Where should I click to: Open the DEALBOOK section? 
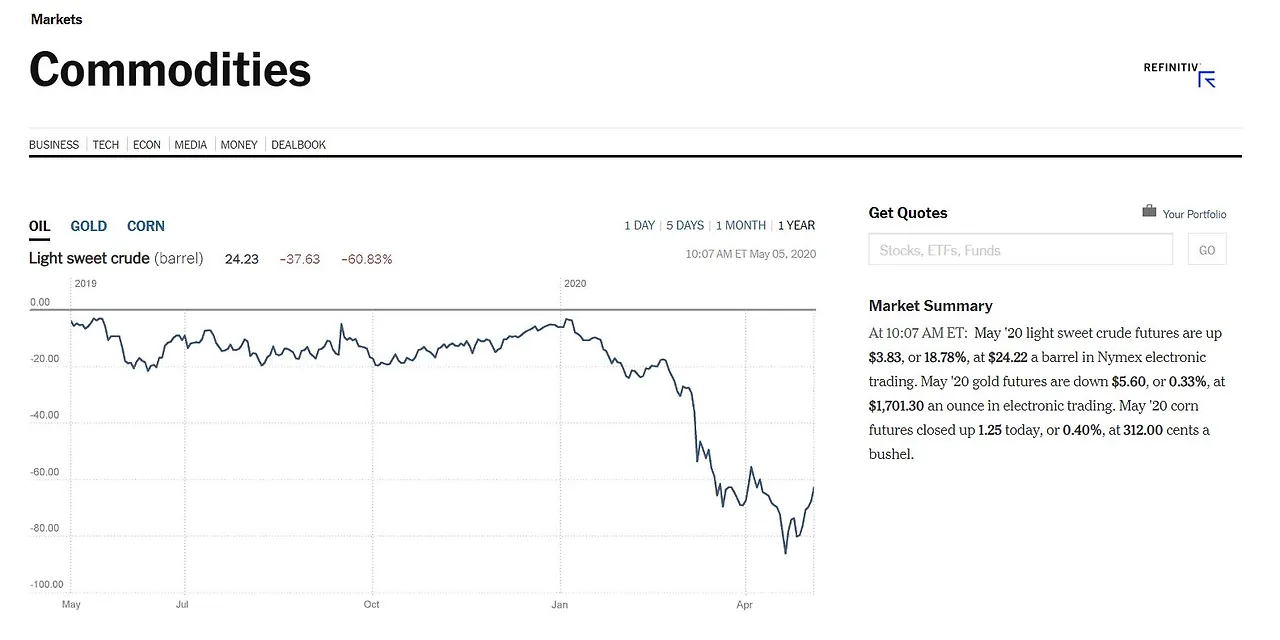[298, 144]
